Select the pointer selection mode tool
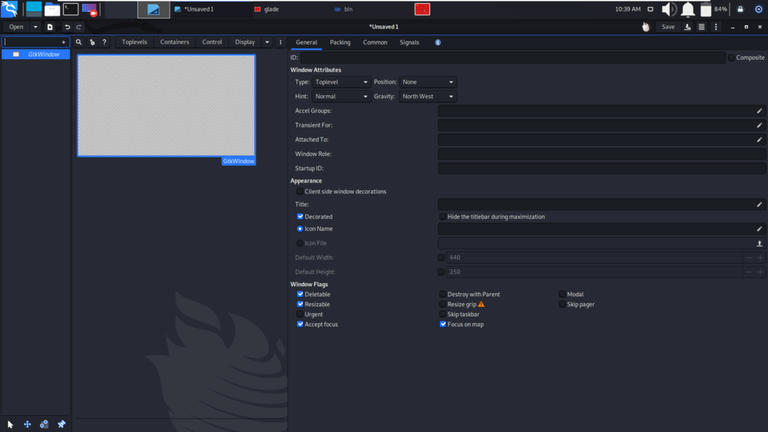Image resolution: width=768 pixels, height=432 pixels. click(x=10, y=424)
